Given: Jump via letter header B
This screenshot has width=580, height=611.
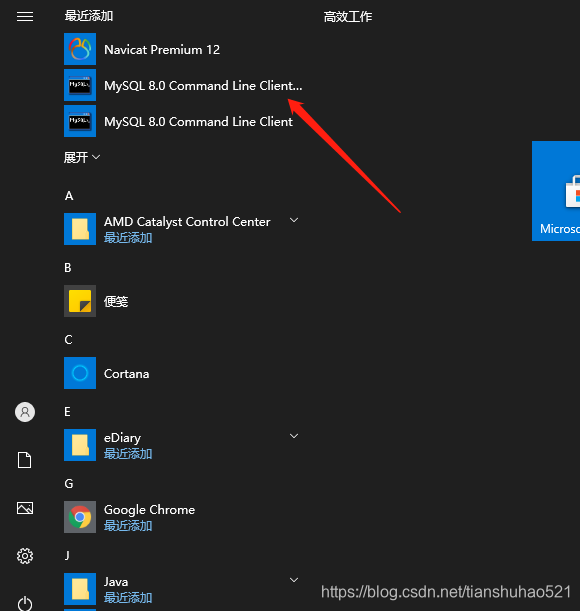Looking at the screenshot, I should tap(68, 268).
